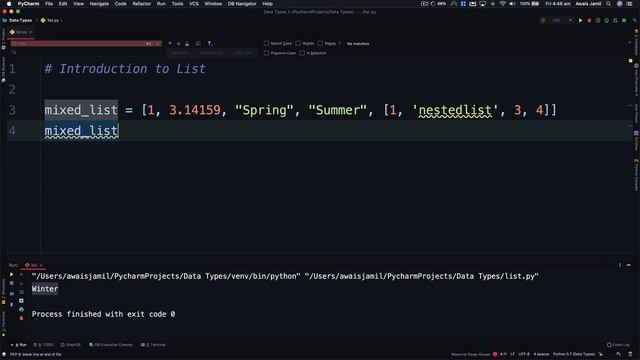Click status bar bottom-left tool window toggle icon
Viewport: 640px width, 360px height.
tap(4, 354)
